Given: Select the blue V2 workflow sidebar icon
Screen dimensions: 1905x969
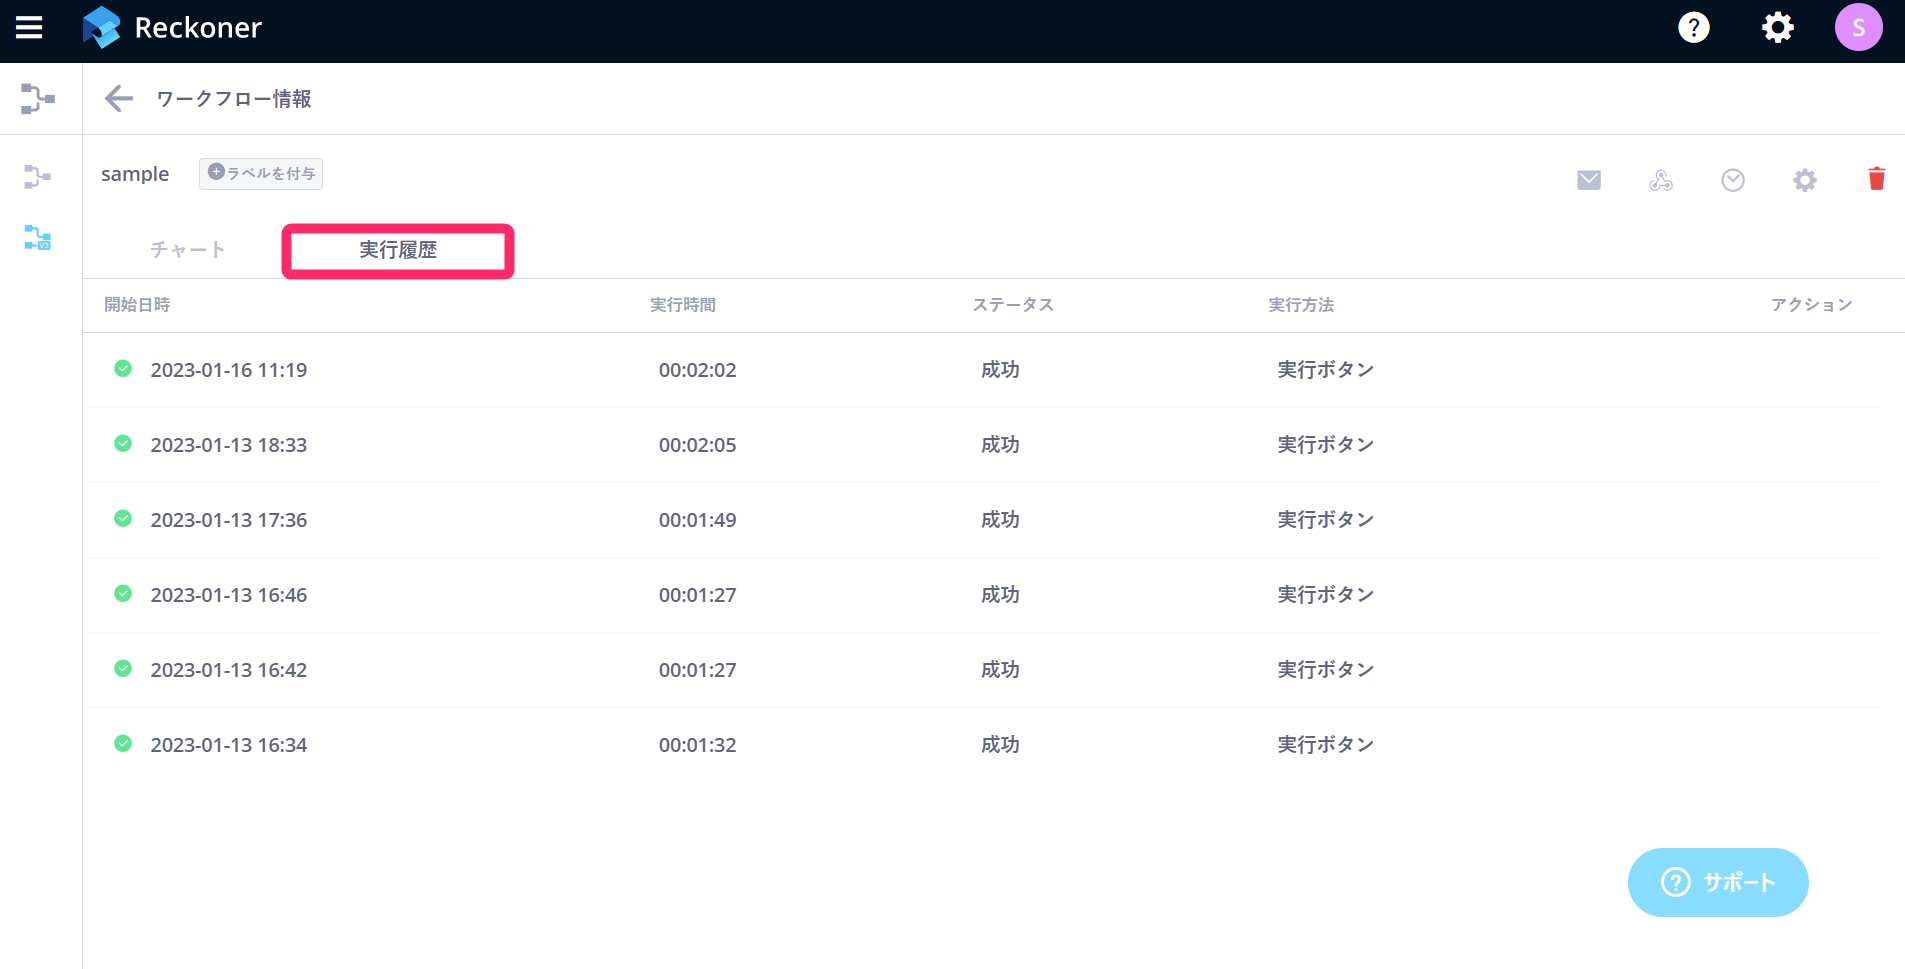Looking at the screenshot, I should pyautogui.click(x=37, y=238).
